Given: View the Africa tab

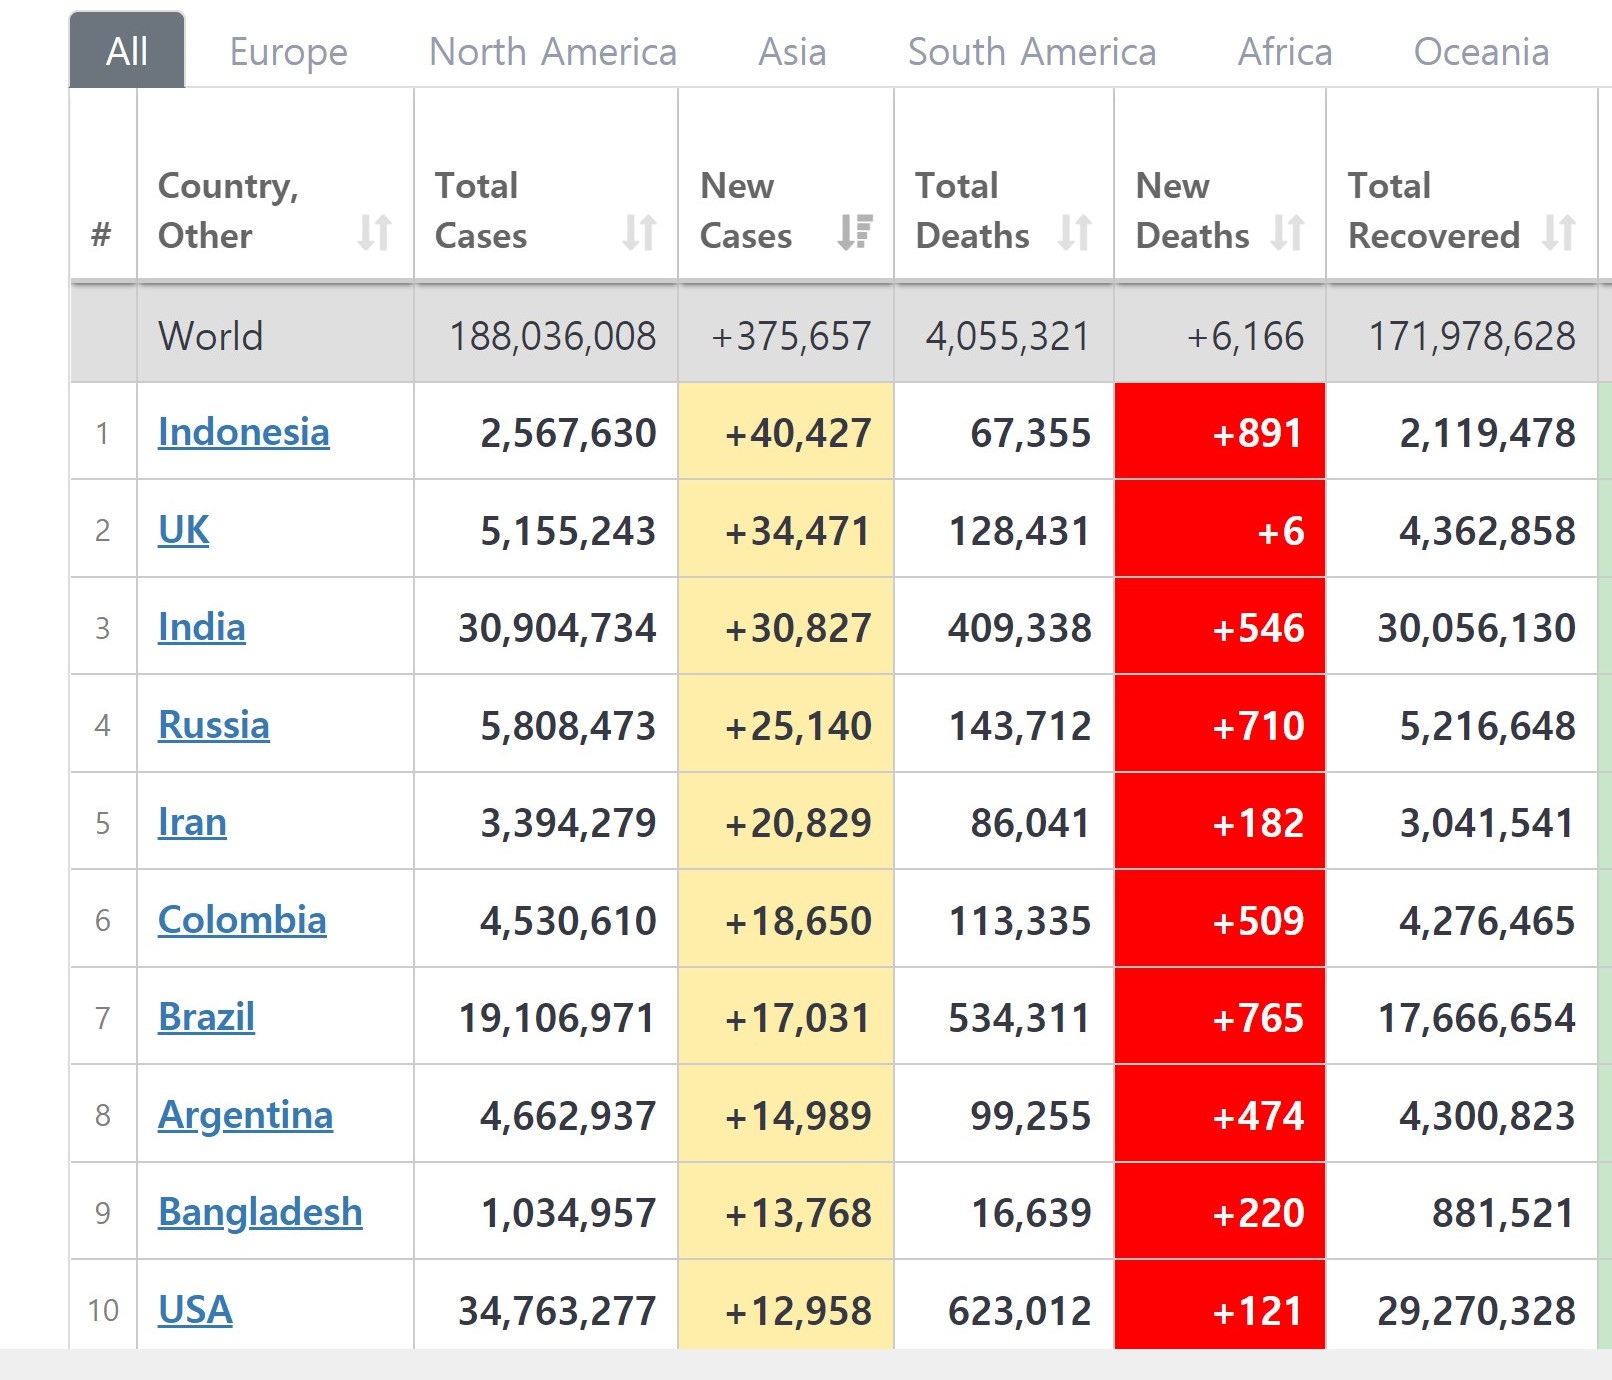Looking at the screenshot, I should click(x=1284, y=51).
